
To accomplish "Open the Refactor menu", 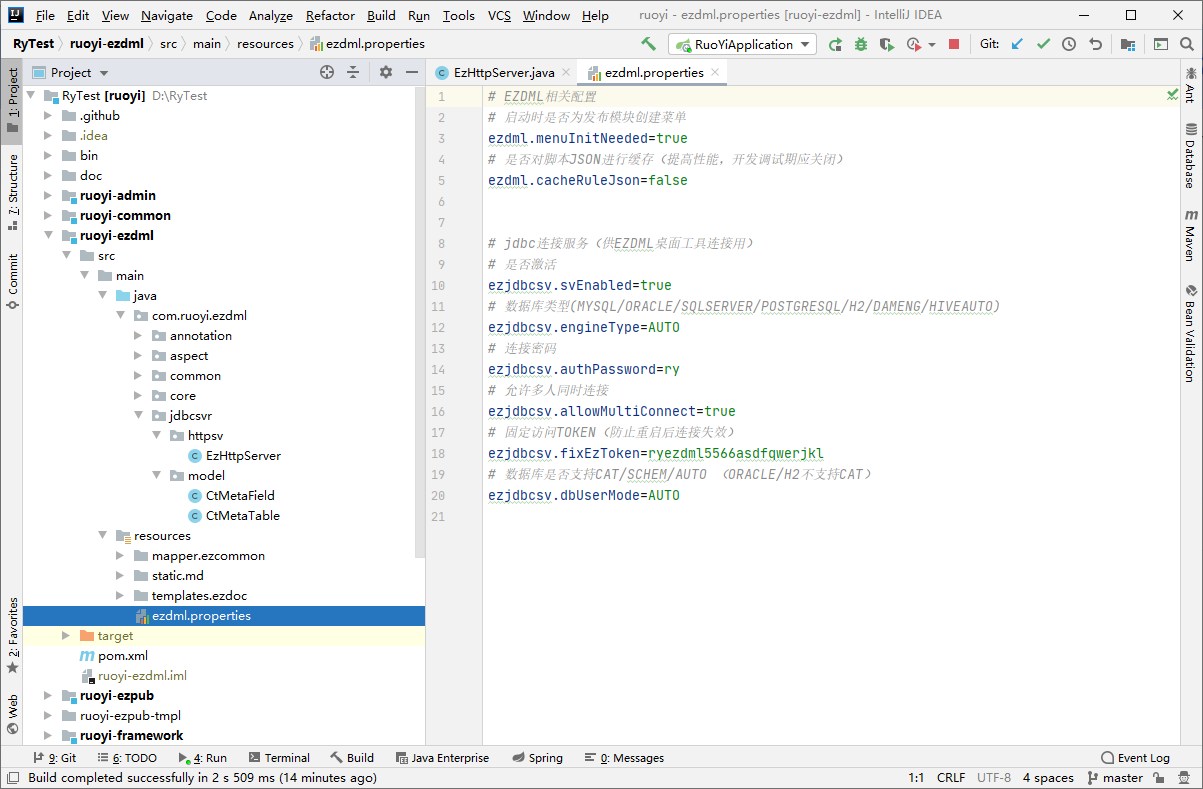I will 330,15.
